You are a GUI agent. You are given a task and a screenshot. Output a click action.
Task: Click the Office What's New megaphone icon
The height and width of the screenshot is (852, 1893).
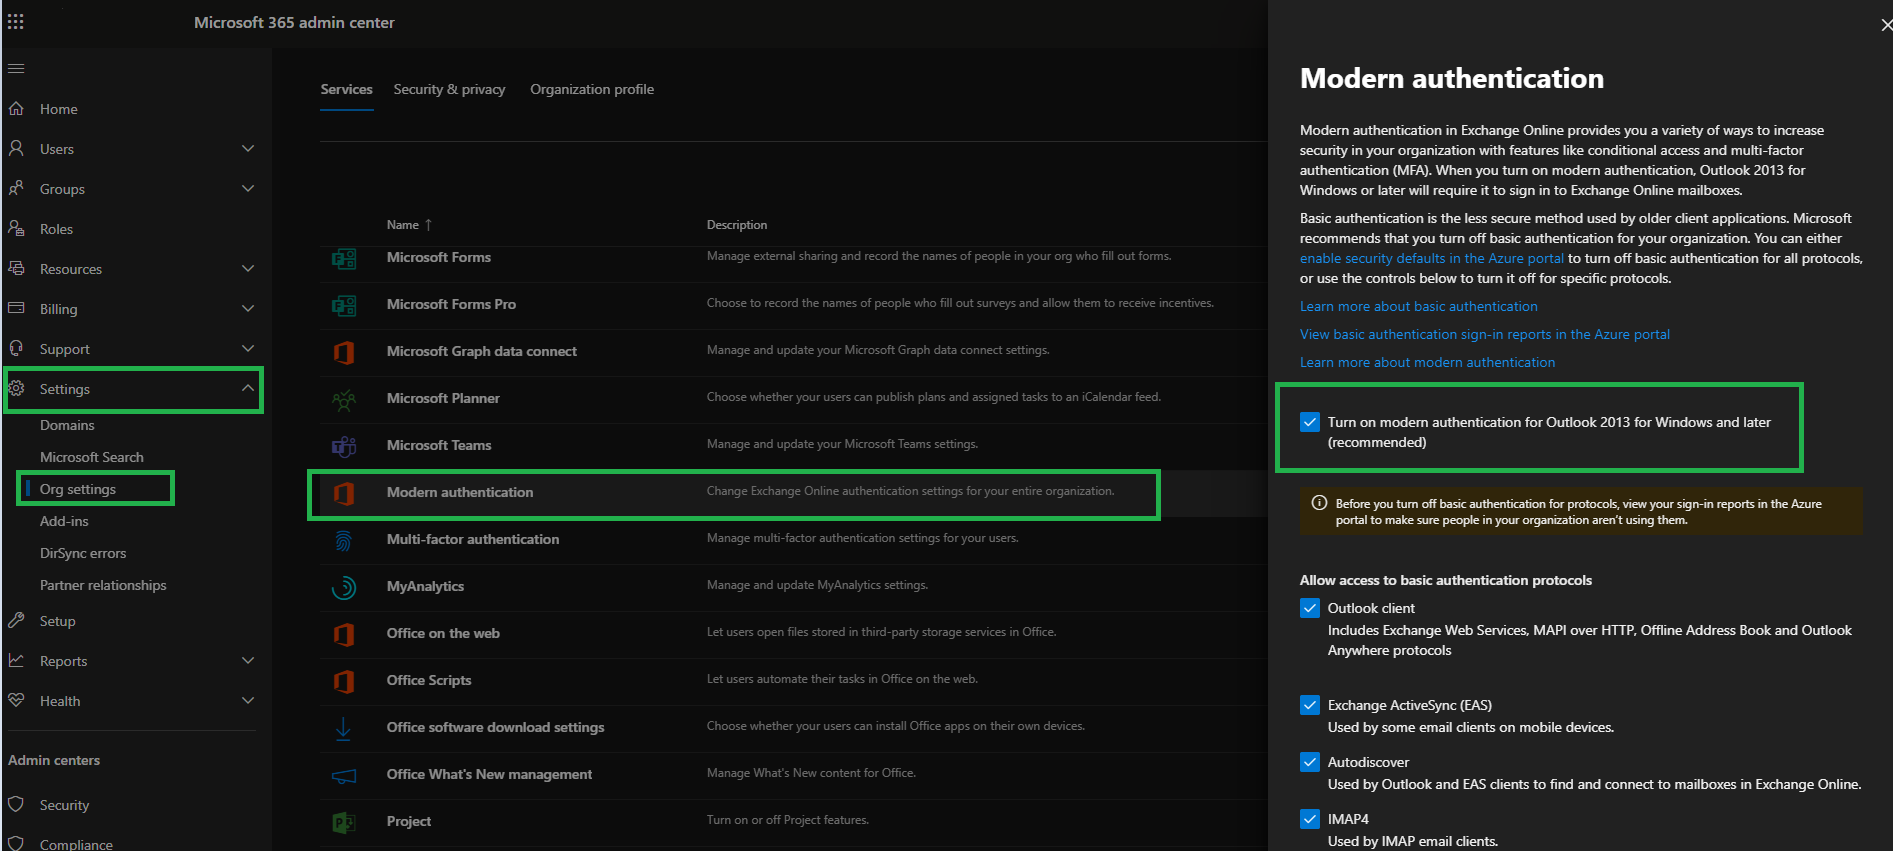click(x=344, y=775)
